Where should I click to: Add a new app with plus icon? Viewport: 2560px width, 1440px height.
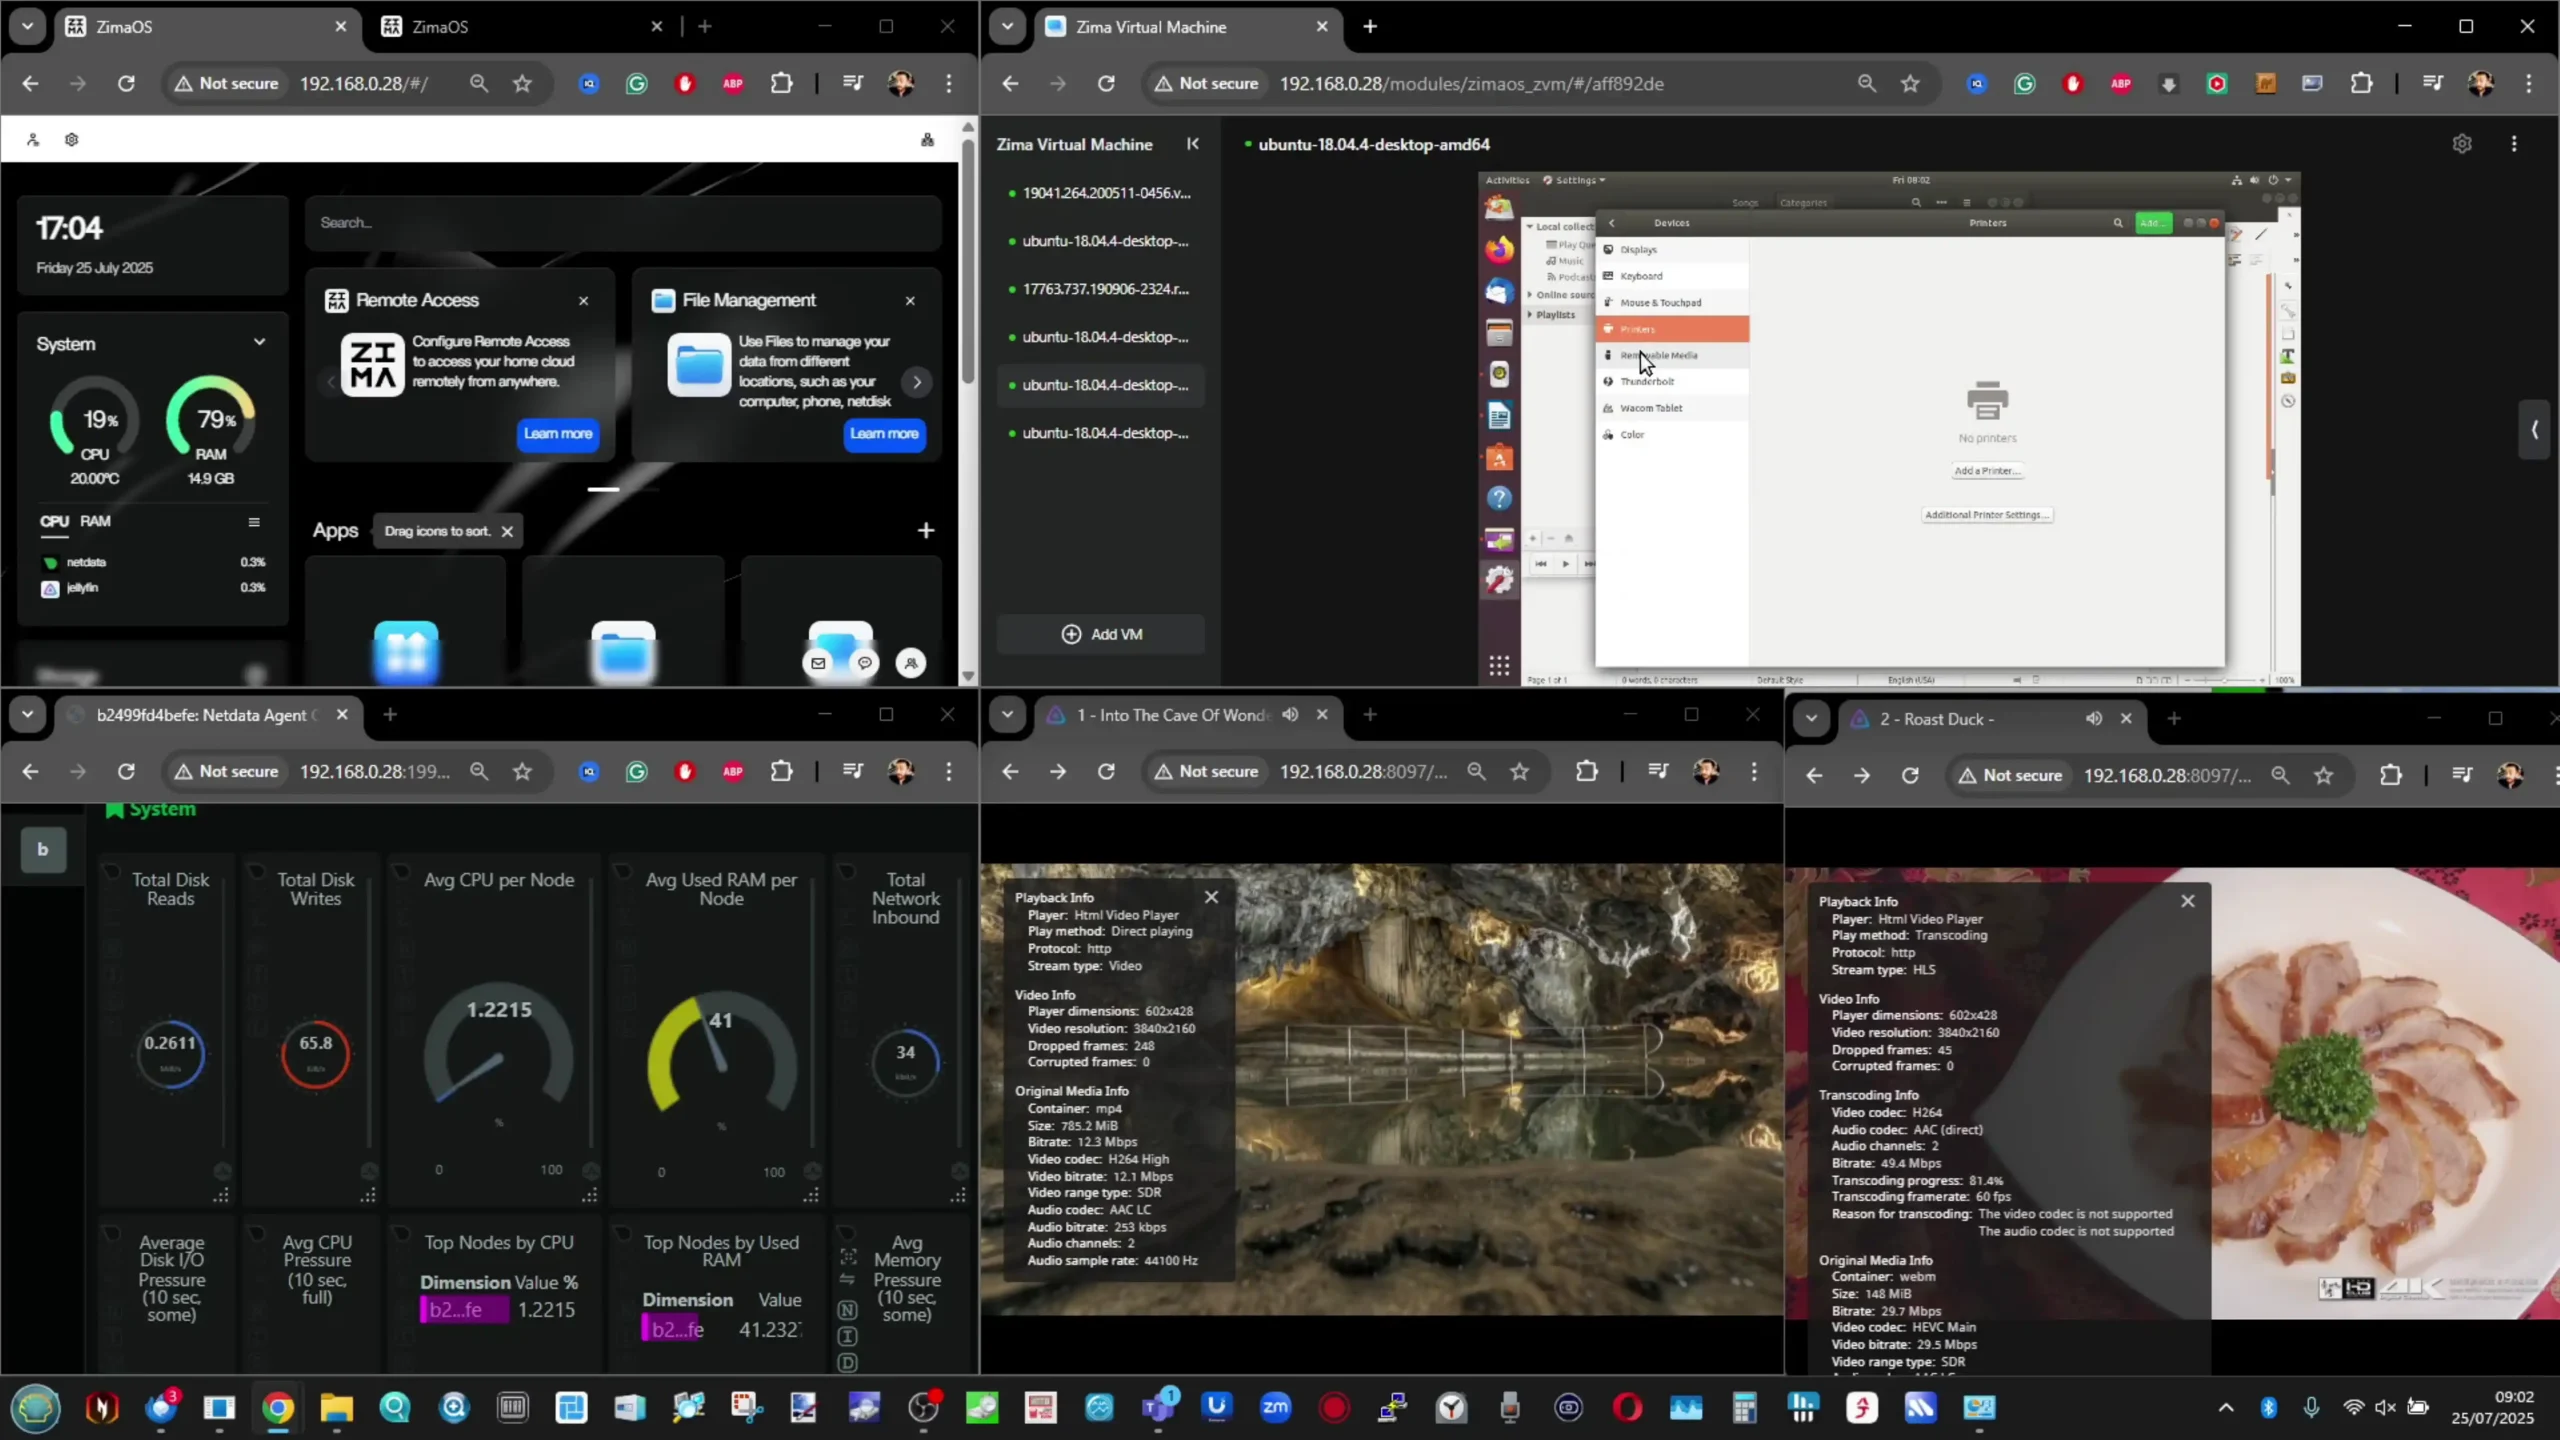926,530
